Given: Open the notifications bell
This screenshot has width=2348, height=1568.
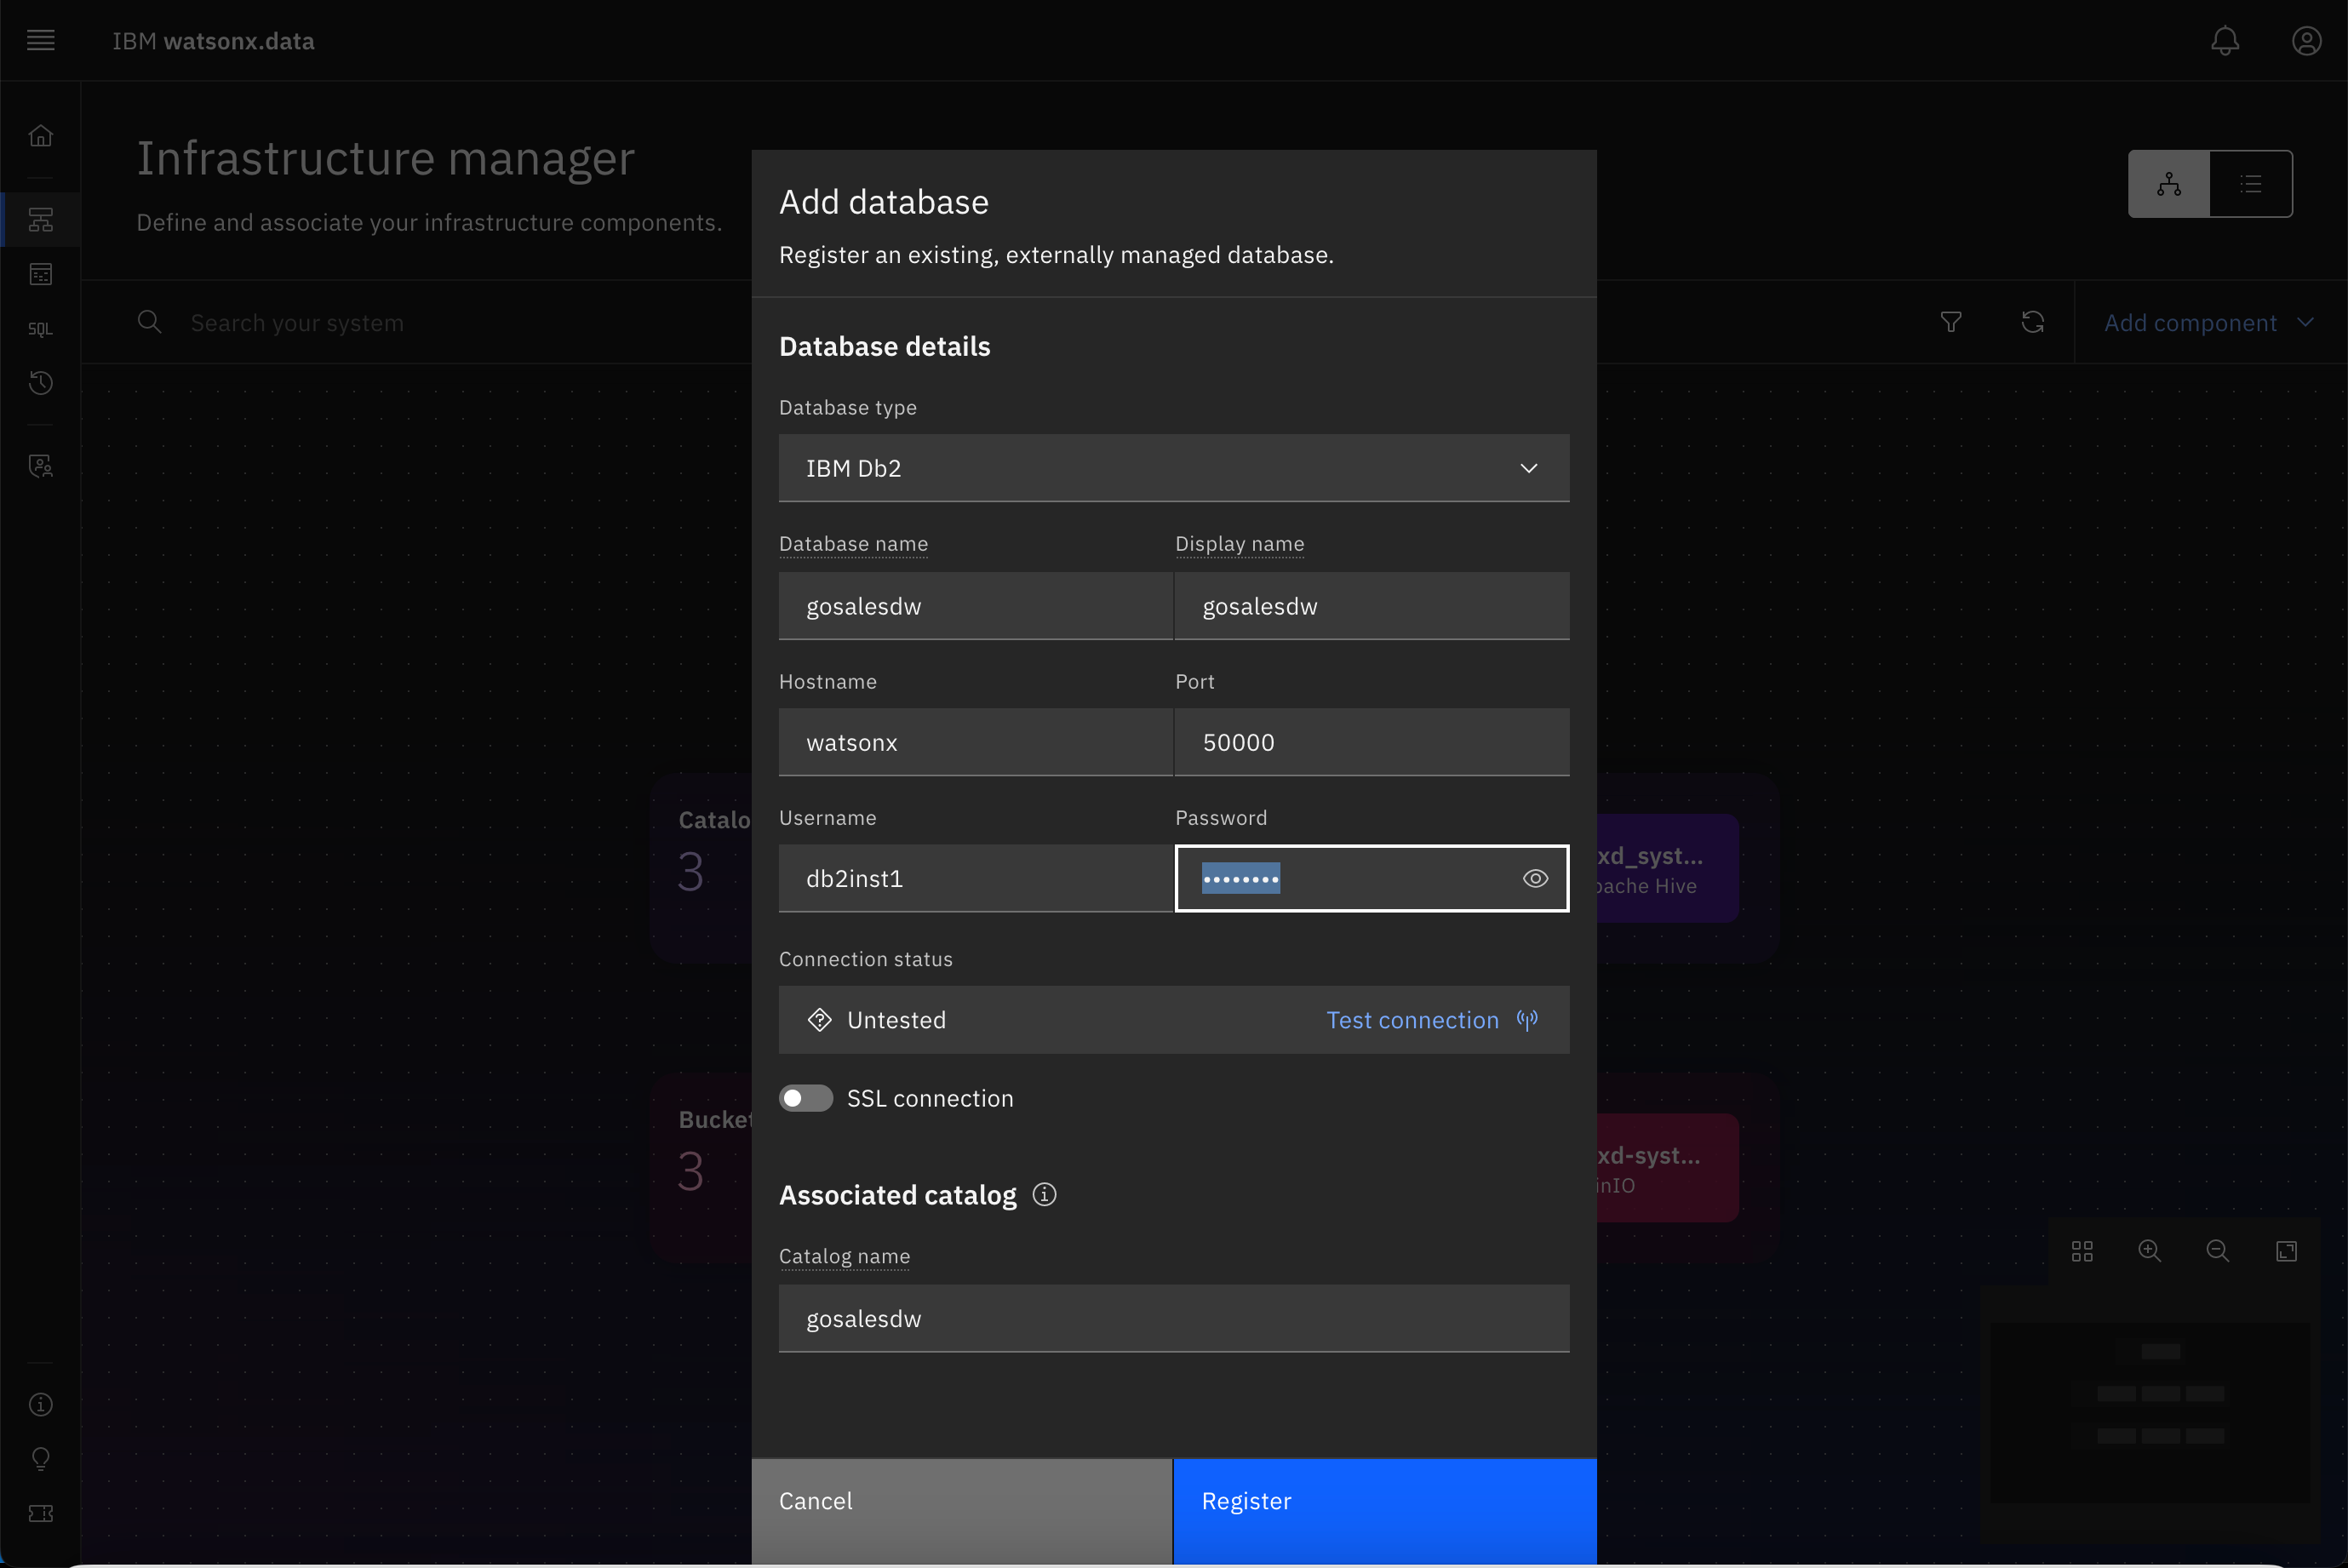Looking at the screenshot, I should tap(2225, 40).
